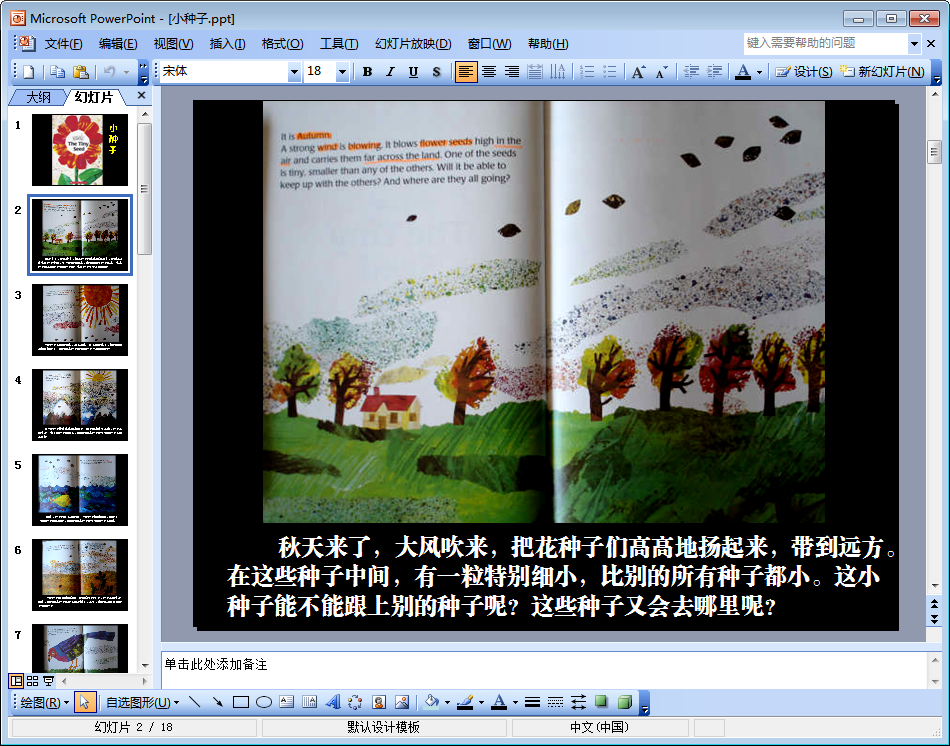Toggle numbered list
The width and height of the screenshot is (950, 746).
point(586,72)
